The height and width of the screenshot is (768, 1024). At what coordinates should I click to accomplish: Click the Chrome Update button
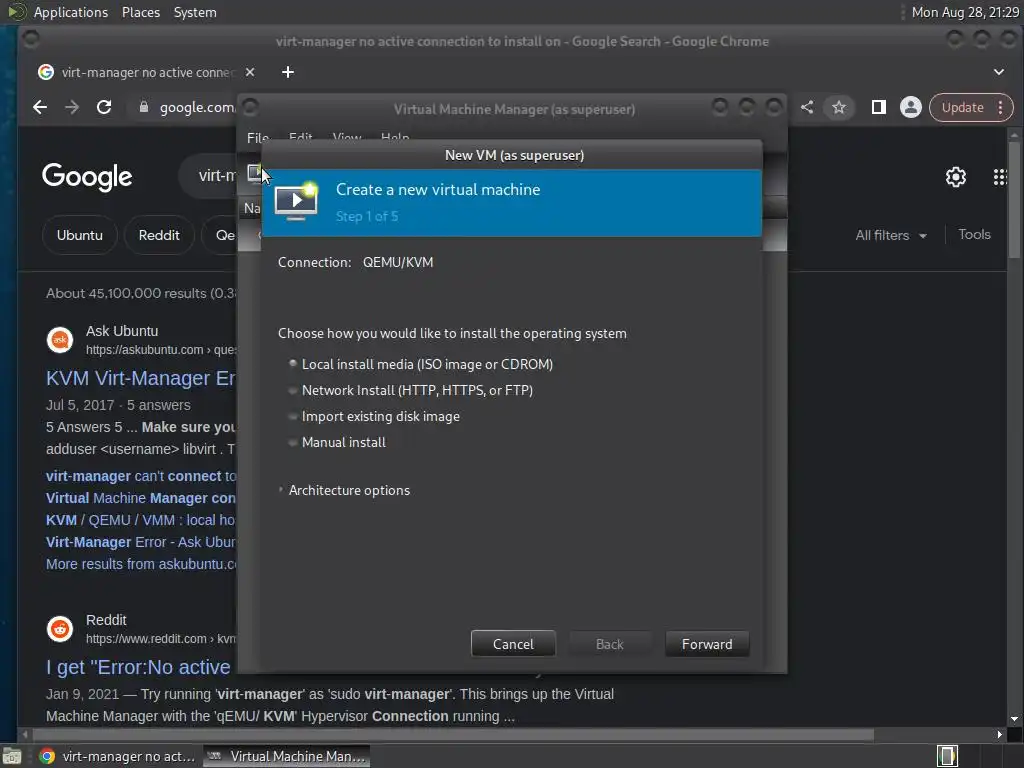click(x=963, y=107)
